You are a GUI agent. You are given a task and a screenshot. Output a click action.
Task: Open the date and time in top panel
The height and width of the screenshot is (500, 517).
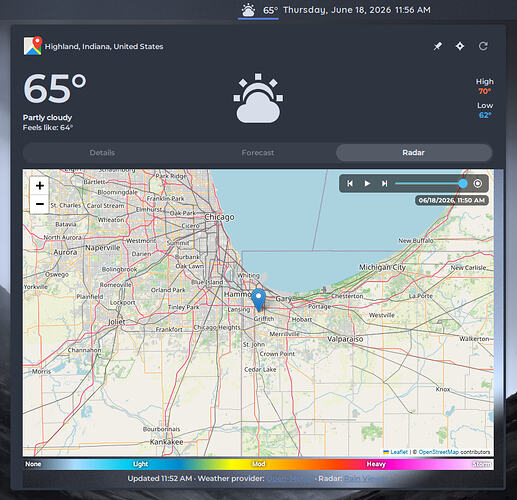357,10
